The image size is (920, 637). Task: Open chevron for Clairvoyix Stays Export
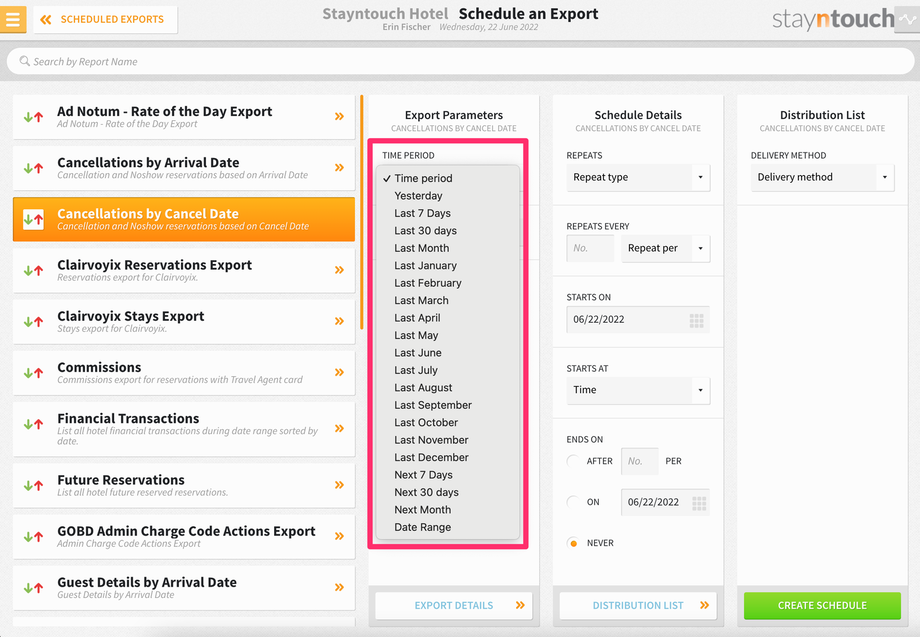click(x=339, y=321)
